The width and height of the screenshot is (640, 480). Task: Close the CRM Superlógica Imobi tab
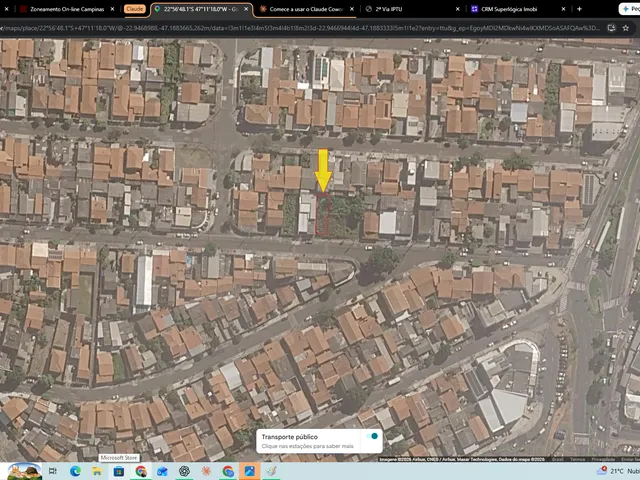563,9
